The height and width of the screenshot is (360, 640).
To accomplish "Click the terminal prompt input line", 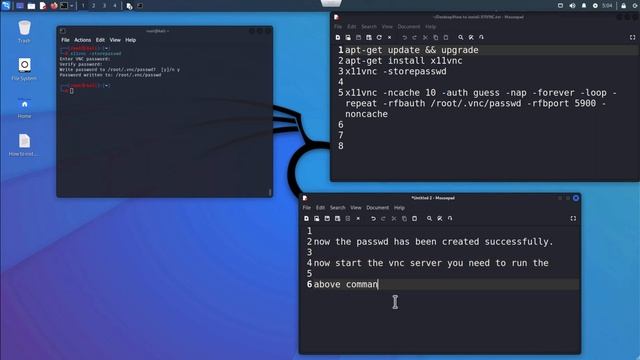I will click(71, 91).
